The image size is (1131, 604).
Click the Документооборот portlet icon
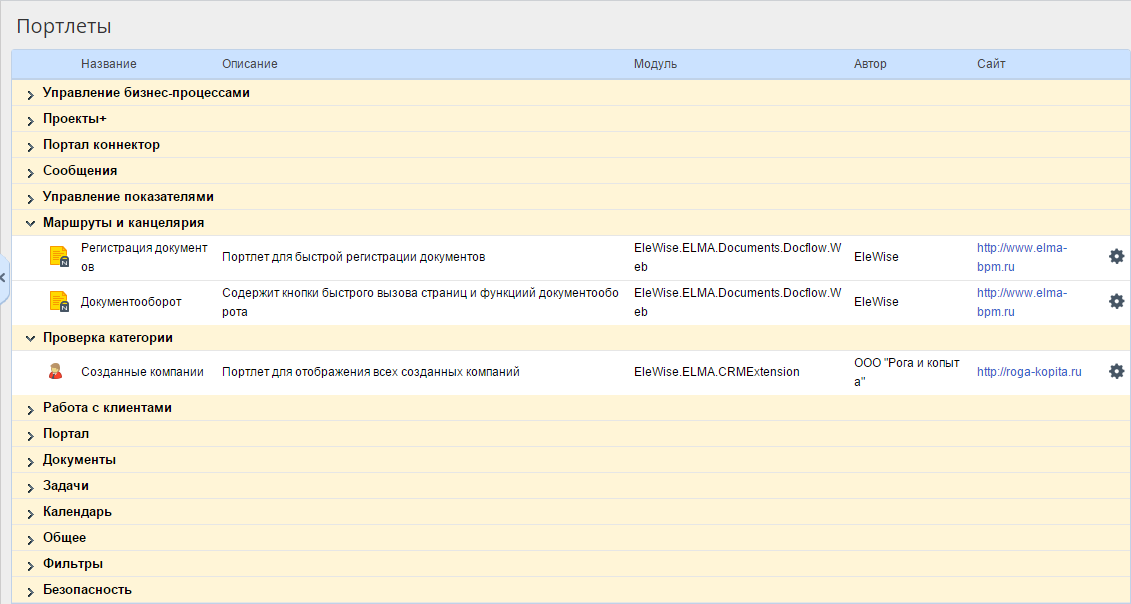[59, 302]
